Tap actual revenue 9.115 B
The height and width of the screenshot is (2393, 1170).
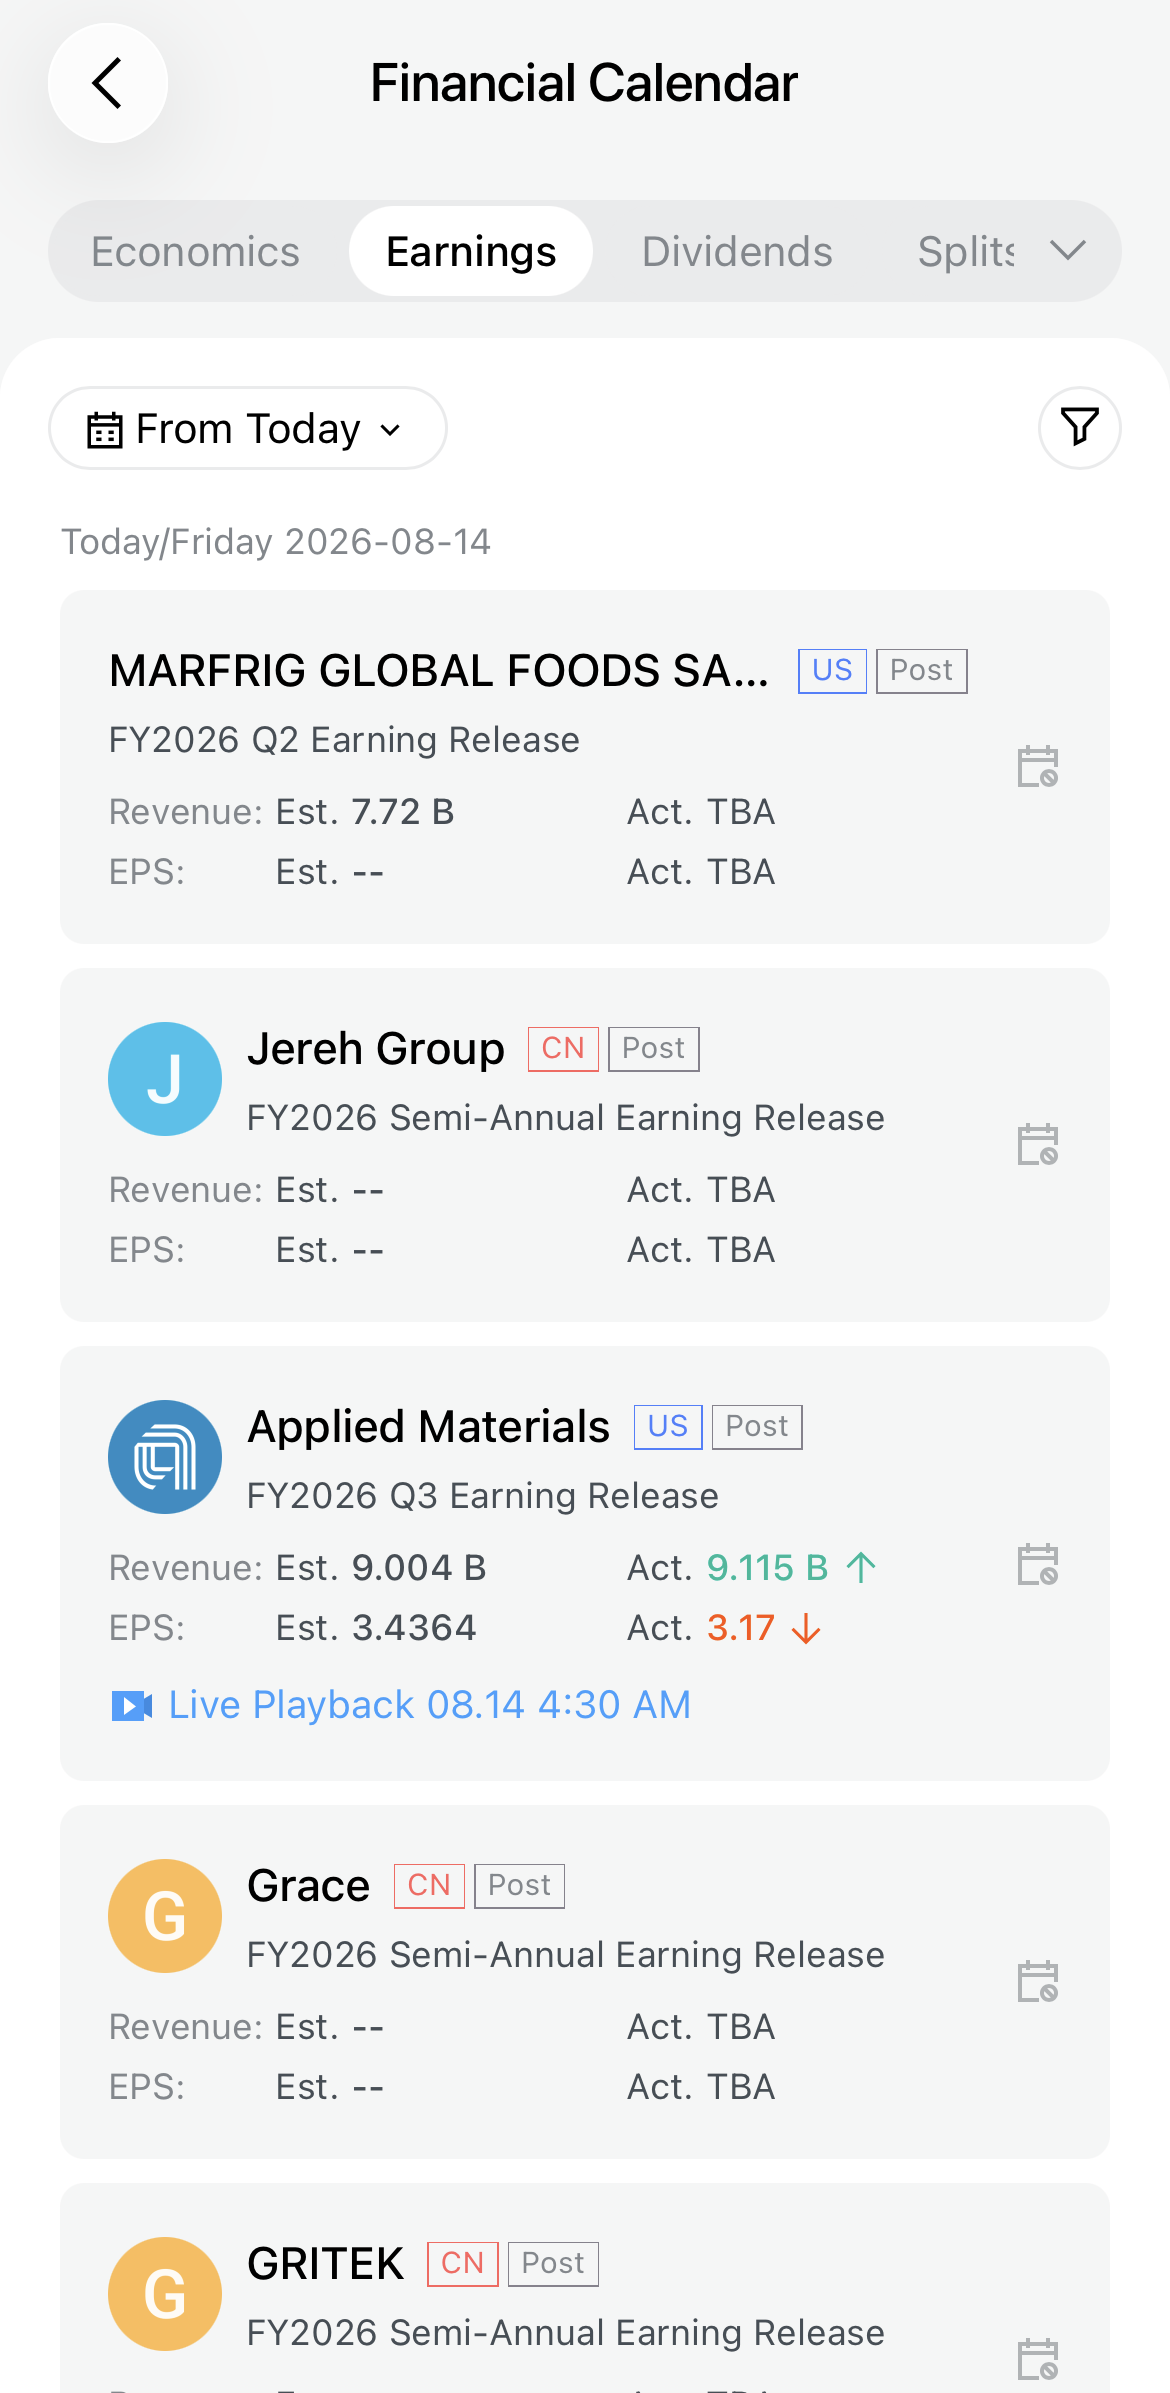pyautogui.click(x=768, y=1568)
